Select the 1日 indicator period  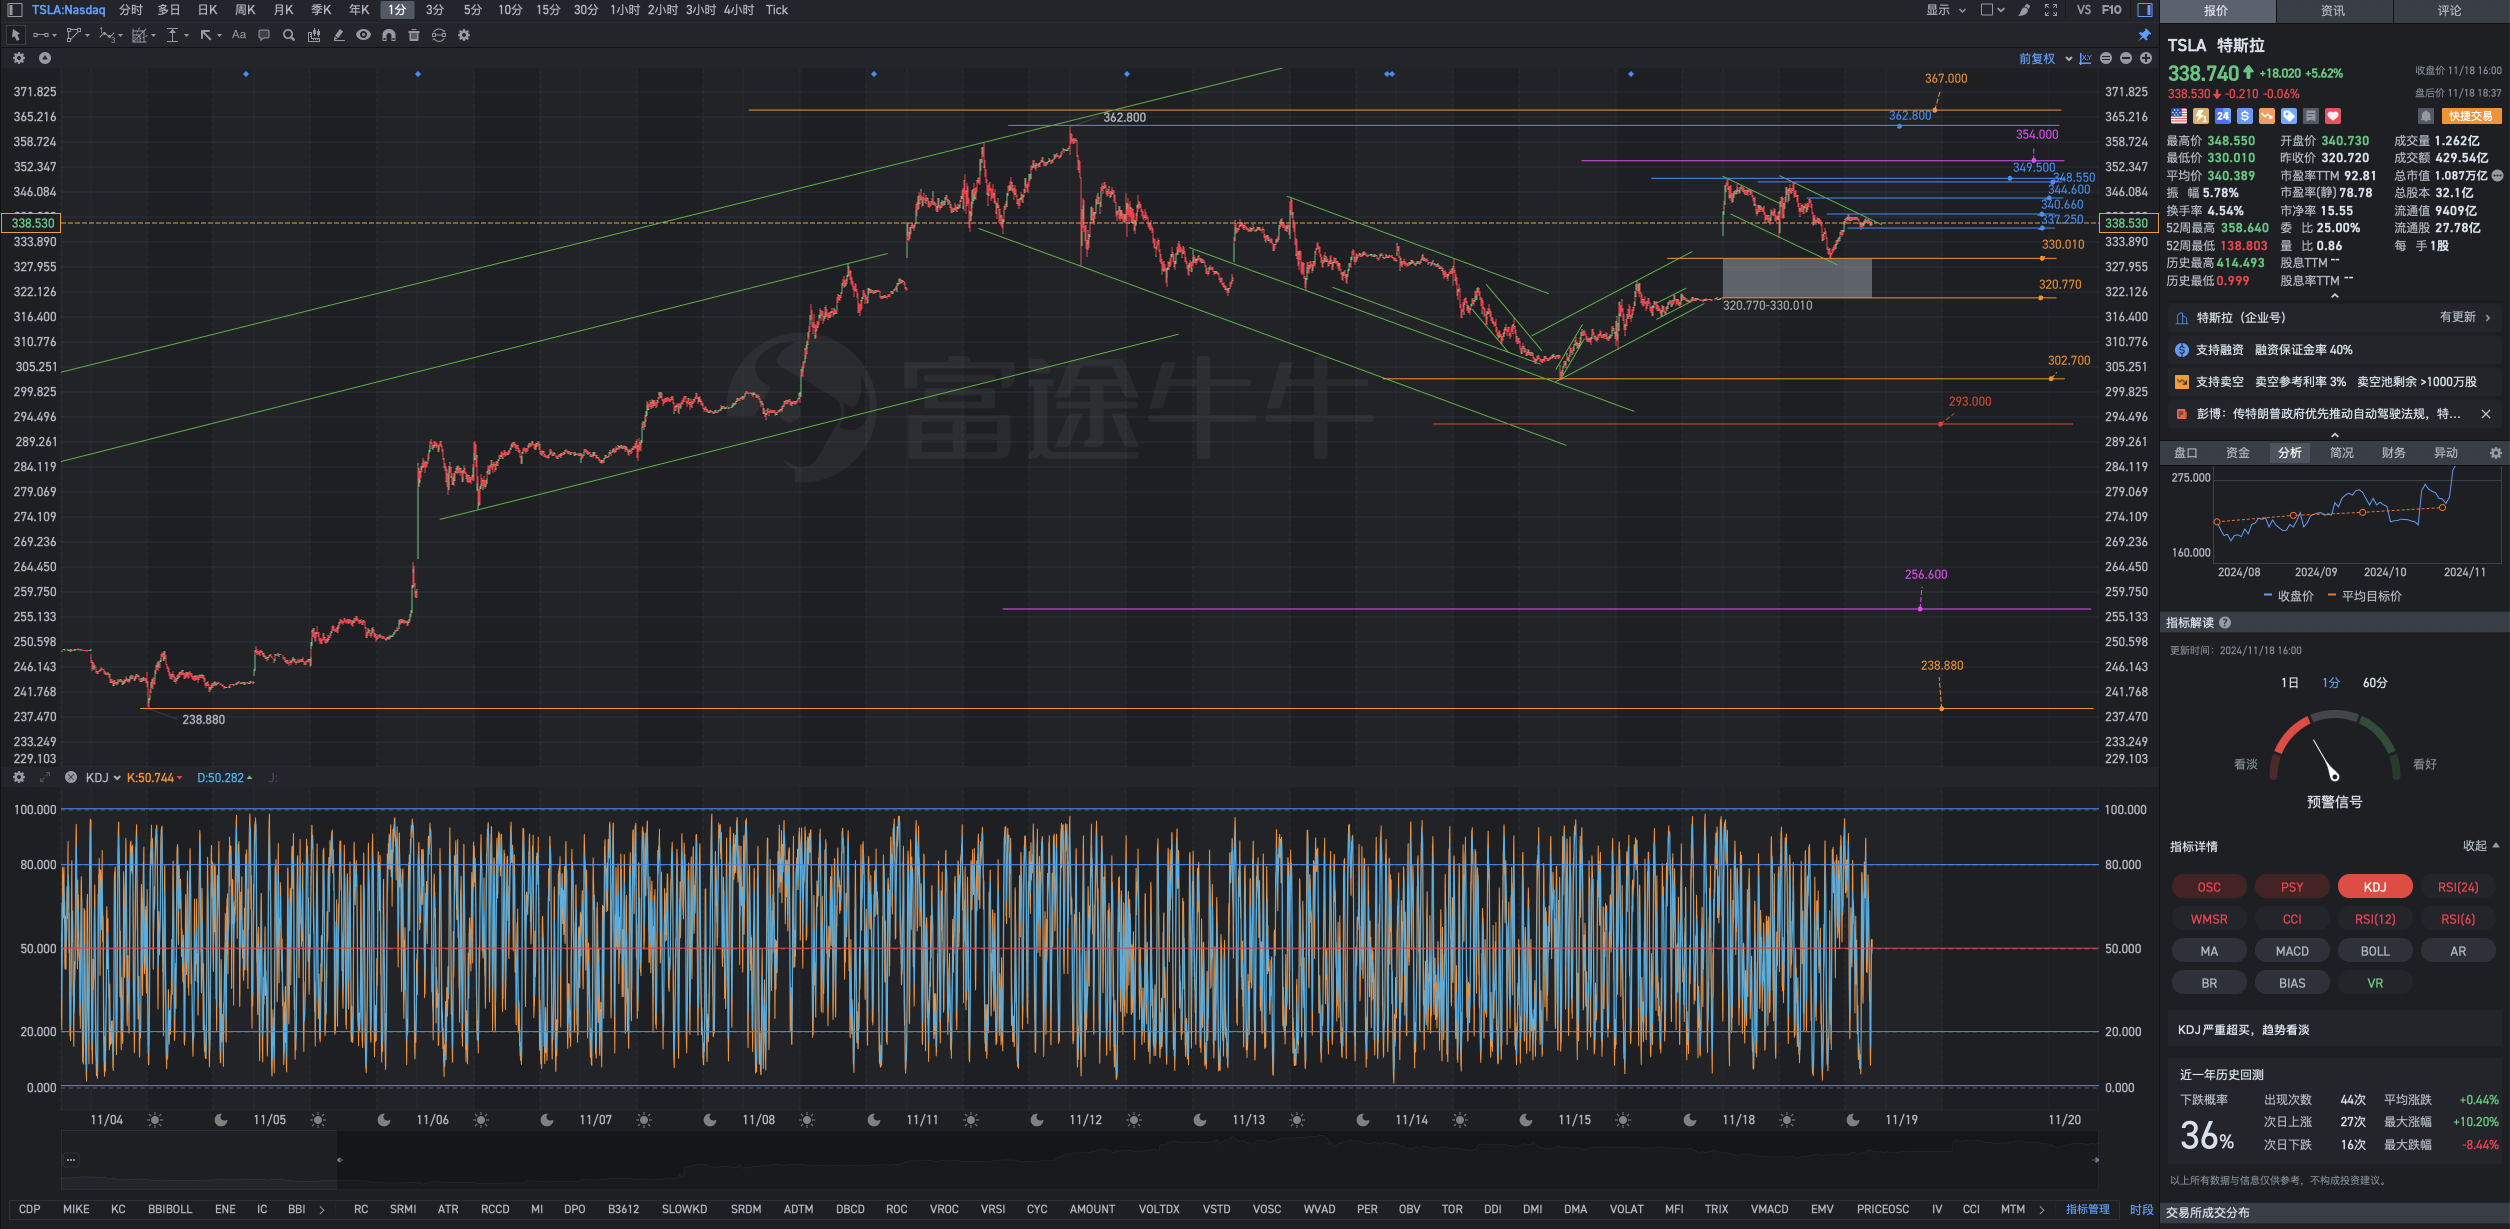pos(2290,683)
